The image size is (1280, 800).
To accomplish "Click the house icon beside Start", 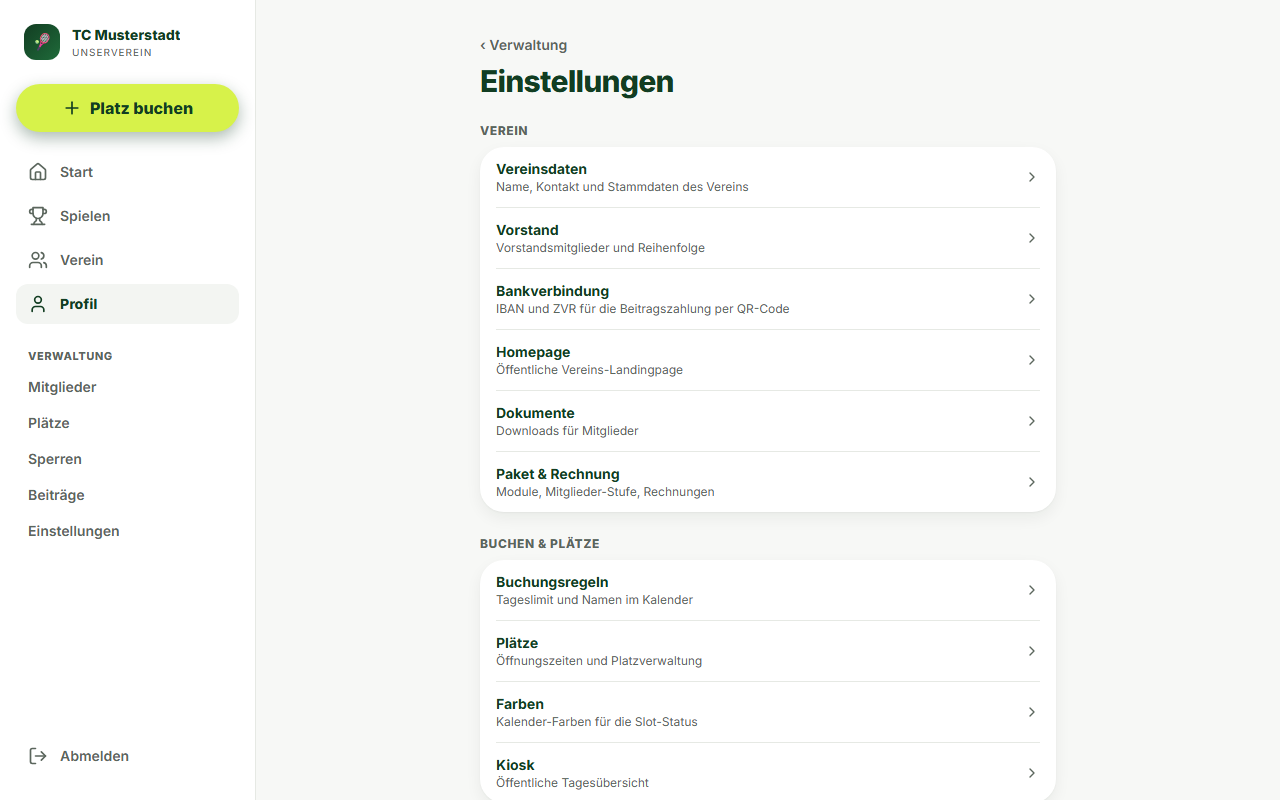I will click(38, 172).
